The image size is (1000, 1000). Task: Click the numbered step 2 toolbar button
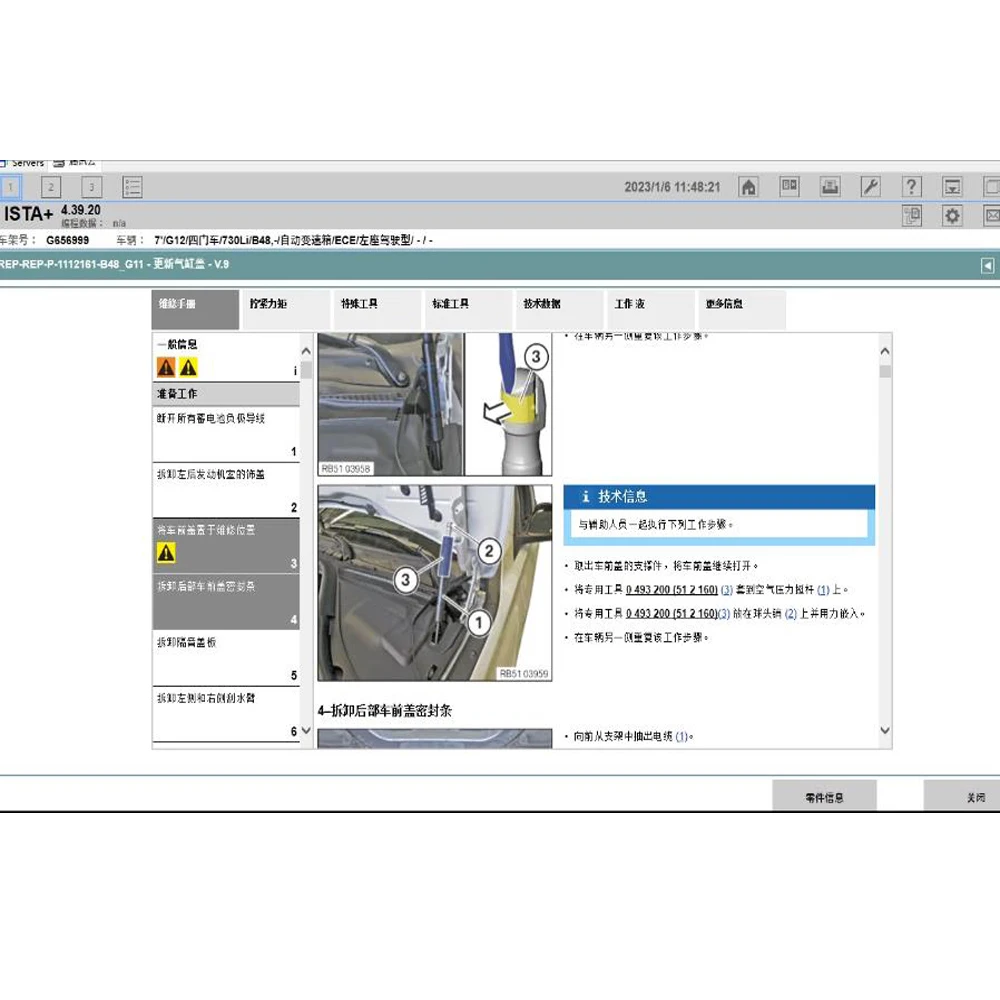click(51, 187)
